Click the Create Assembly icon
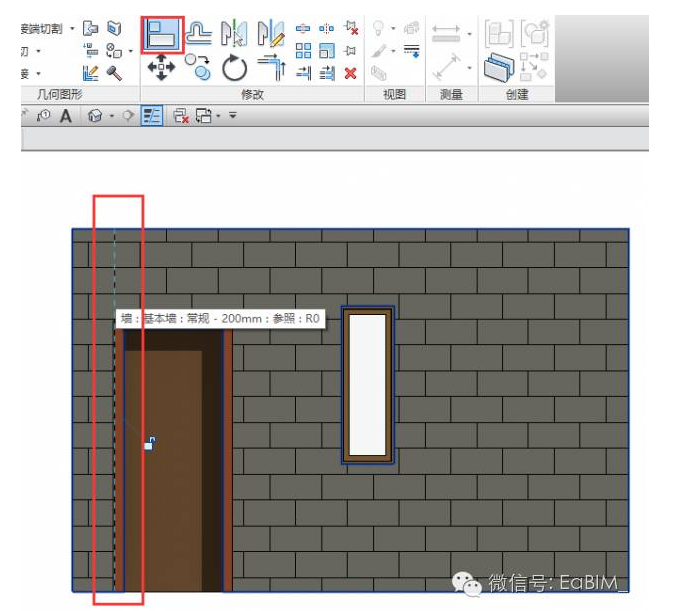The image size is (674, 611). (x=499, y=34)
